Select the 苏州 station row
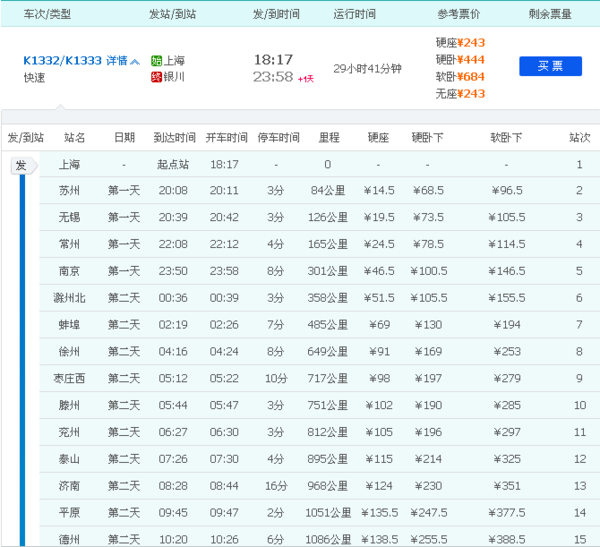The width and height of the screenshot is (600, 547). [x=320, y=190]
